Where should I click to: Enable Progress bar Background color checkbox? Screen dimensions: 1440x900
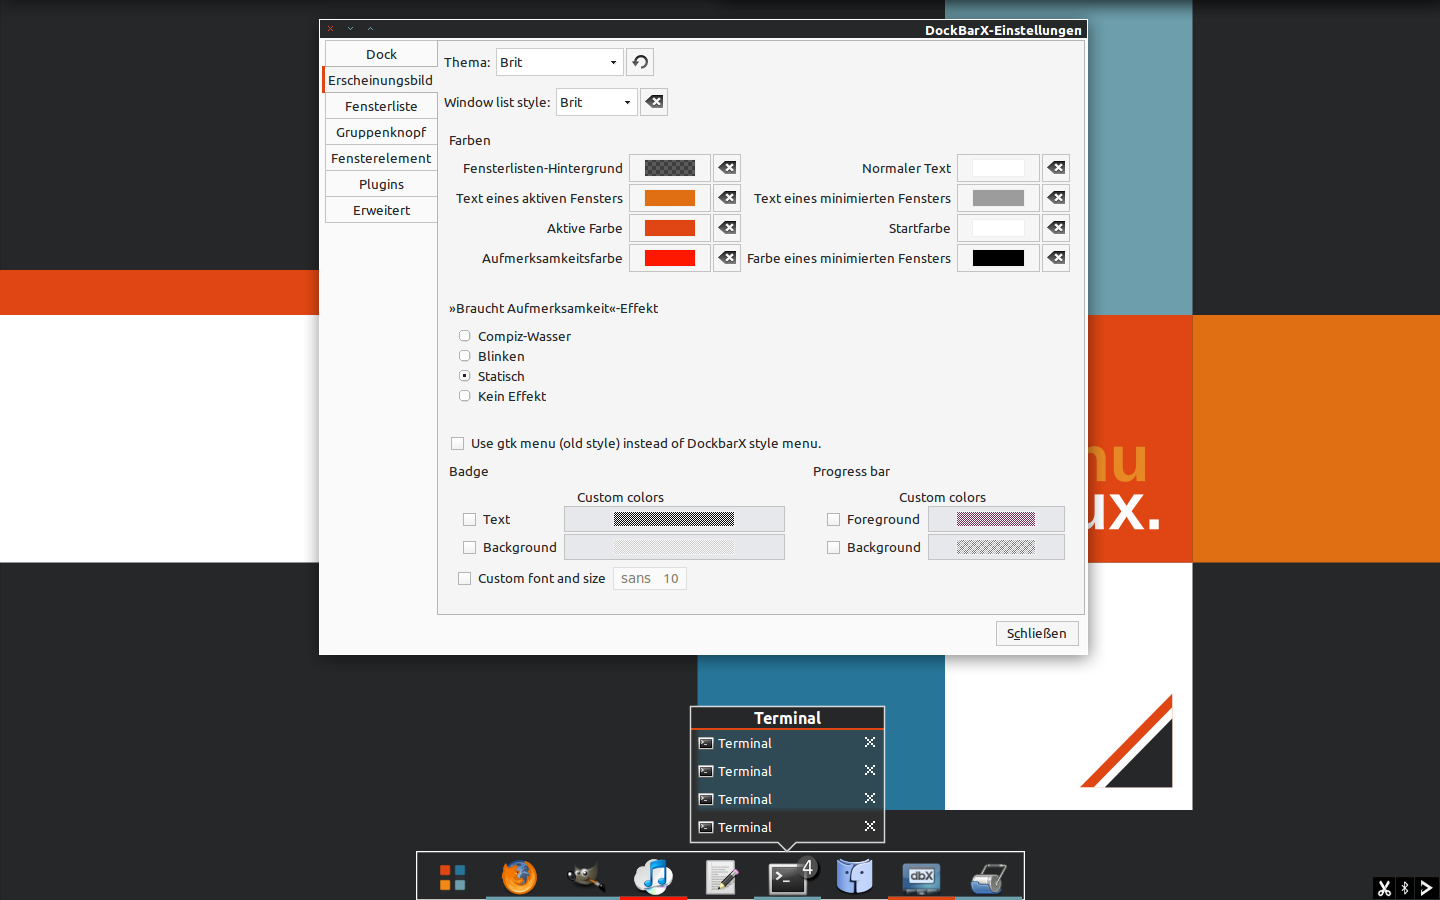point(834,547)
